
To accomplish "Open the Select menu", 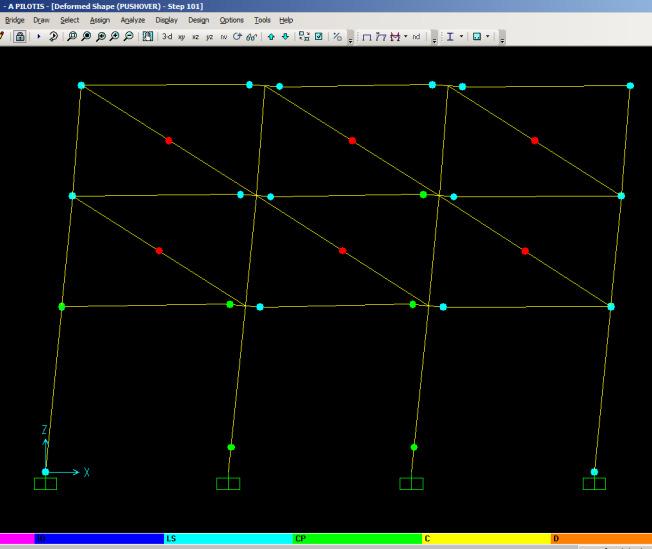I will [69, 20].
